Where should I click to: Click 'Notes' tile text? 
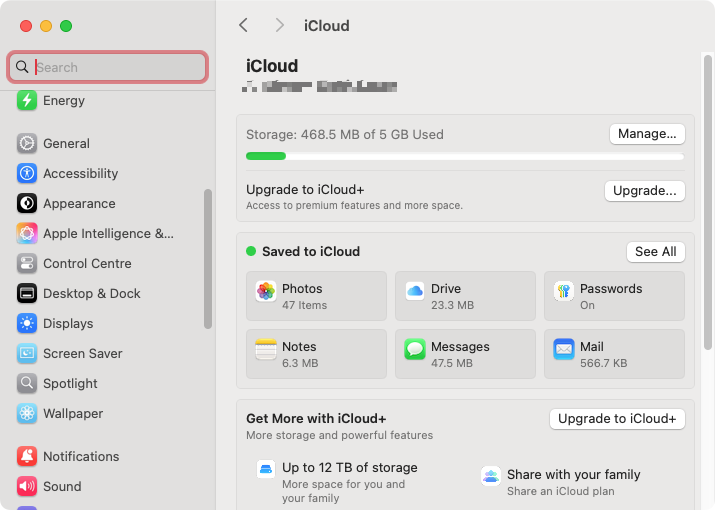tap(299, 347)
